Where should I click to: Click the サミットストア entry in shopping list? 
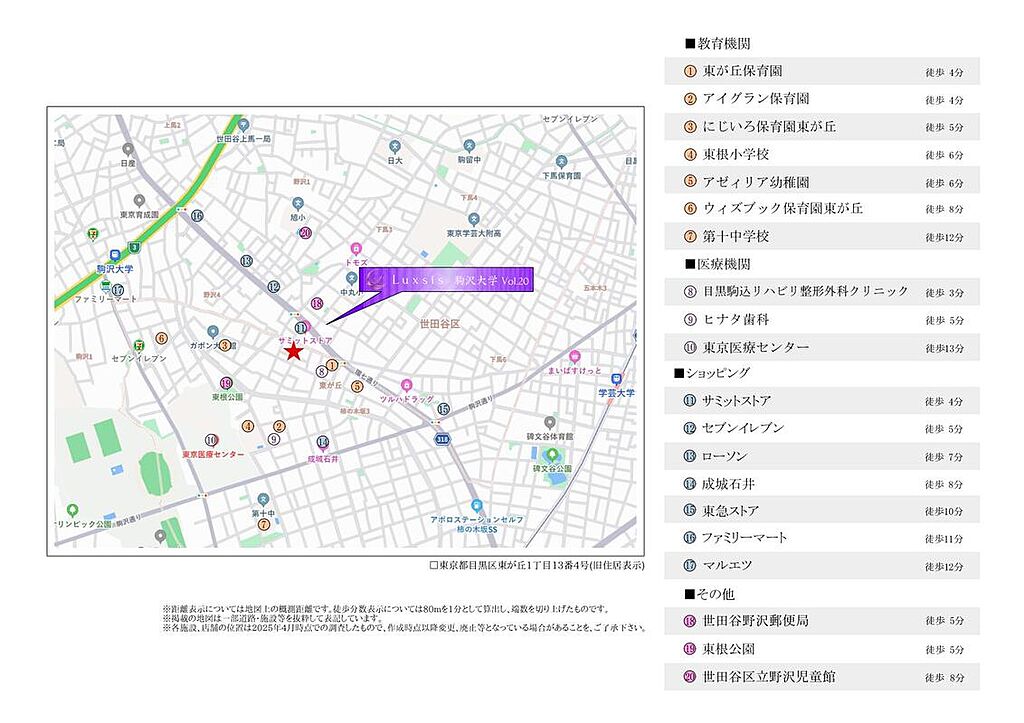[822, 401]
